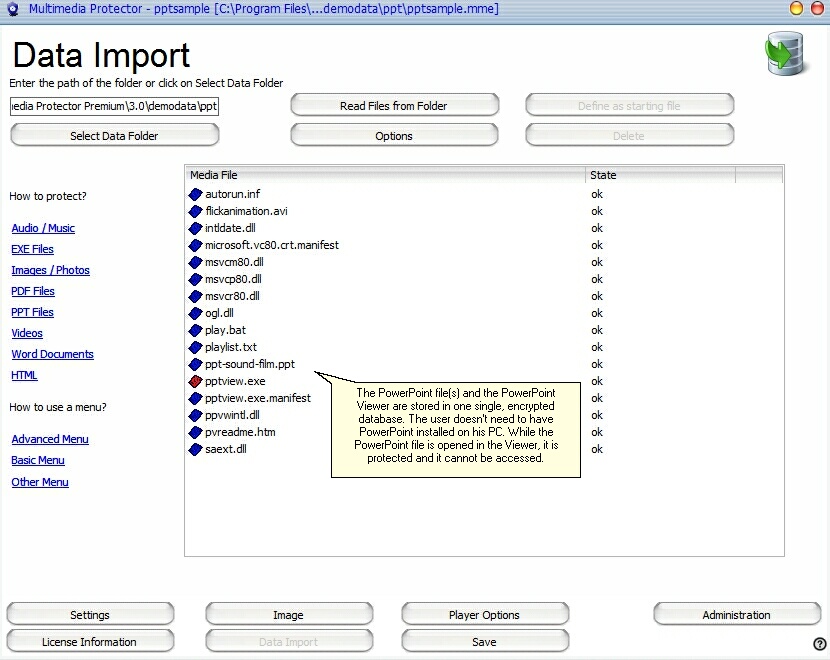This screenshot has width=830, height=660.
Task: Follow the Advanced Menu link
Action: [50, 439]
